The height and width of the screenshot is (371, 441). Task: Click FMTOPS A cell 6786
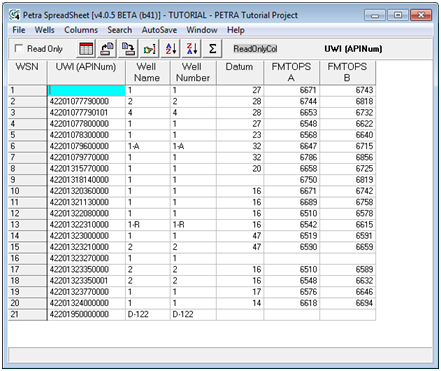tap(292, 157)
